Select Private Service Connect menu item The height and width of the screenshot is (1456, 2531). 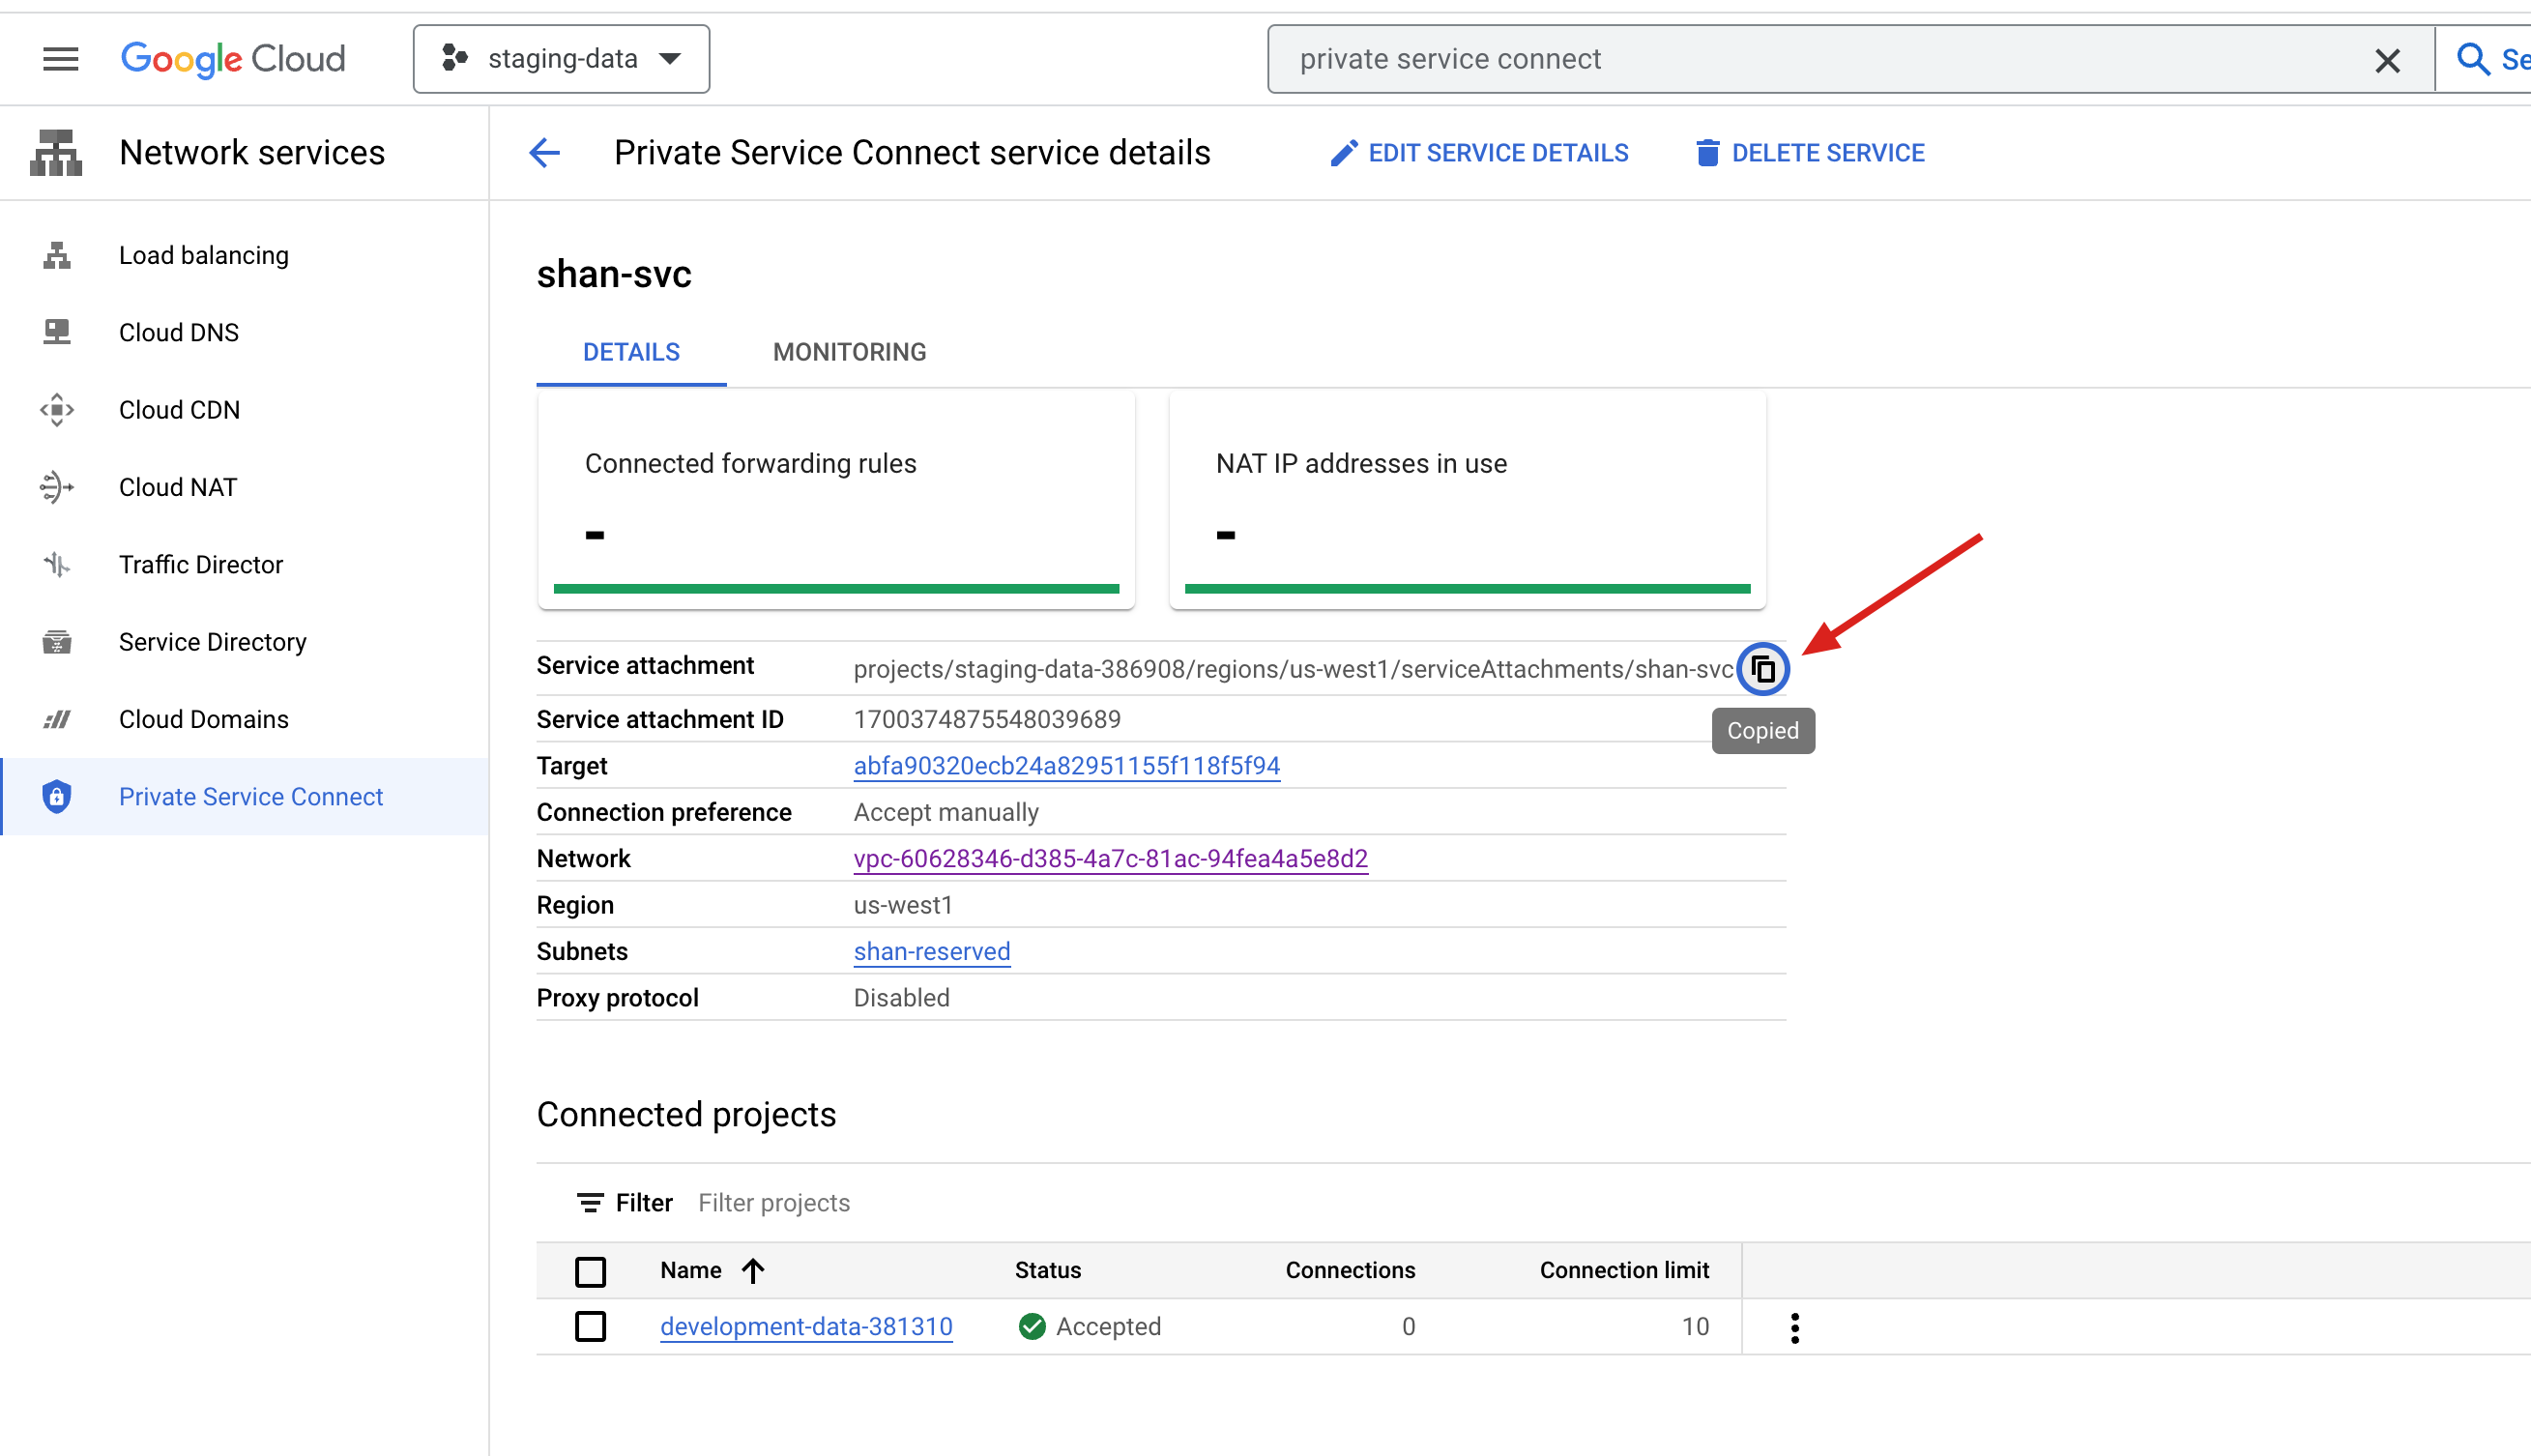[x=245, y=797]
